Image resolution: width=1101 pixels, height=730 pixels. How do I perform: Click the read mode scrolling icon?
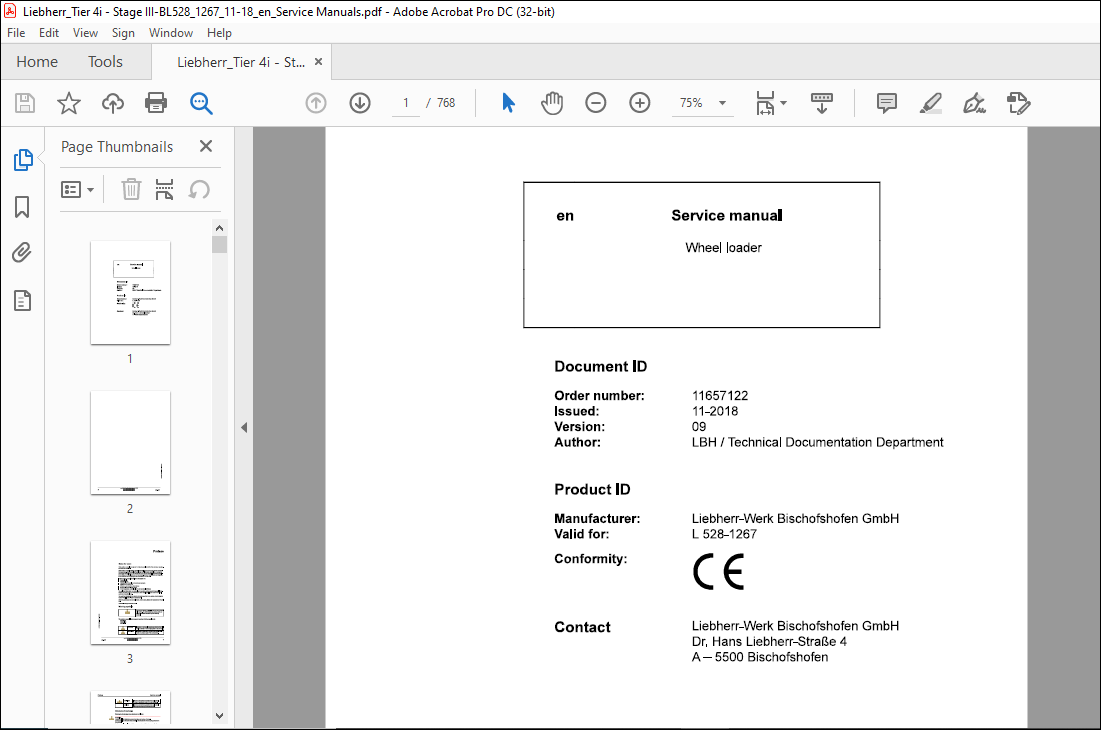[x=822, y=103]
